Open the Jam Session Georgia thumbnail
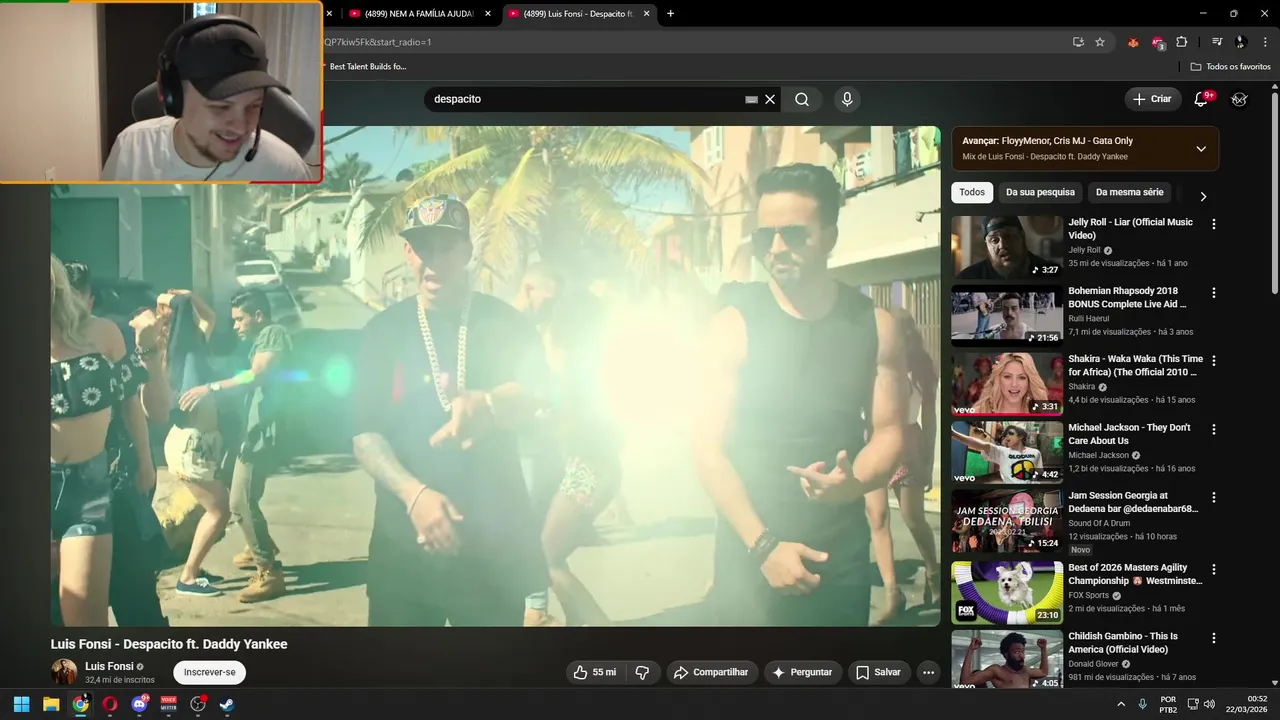Image resolution: width=1280 pixels, height=720 pixels. point(1007,520)
